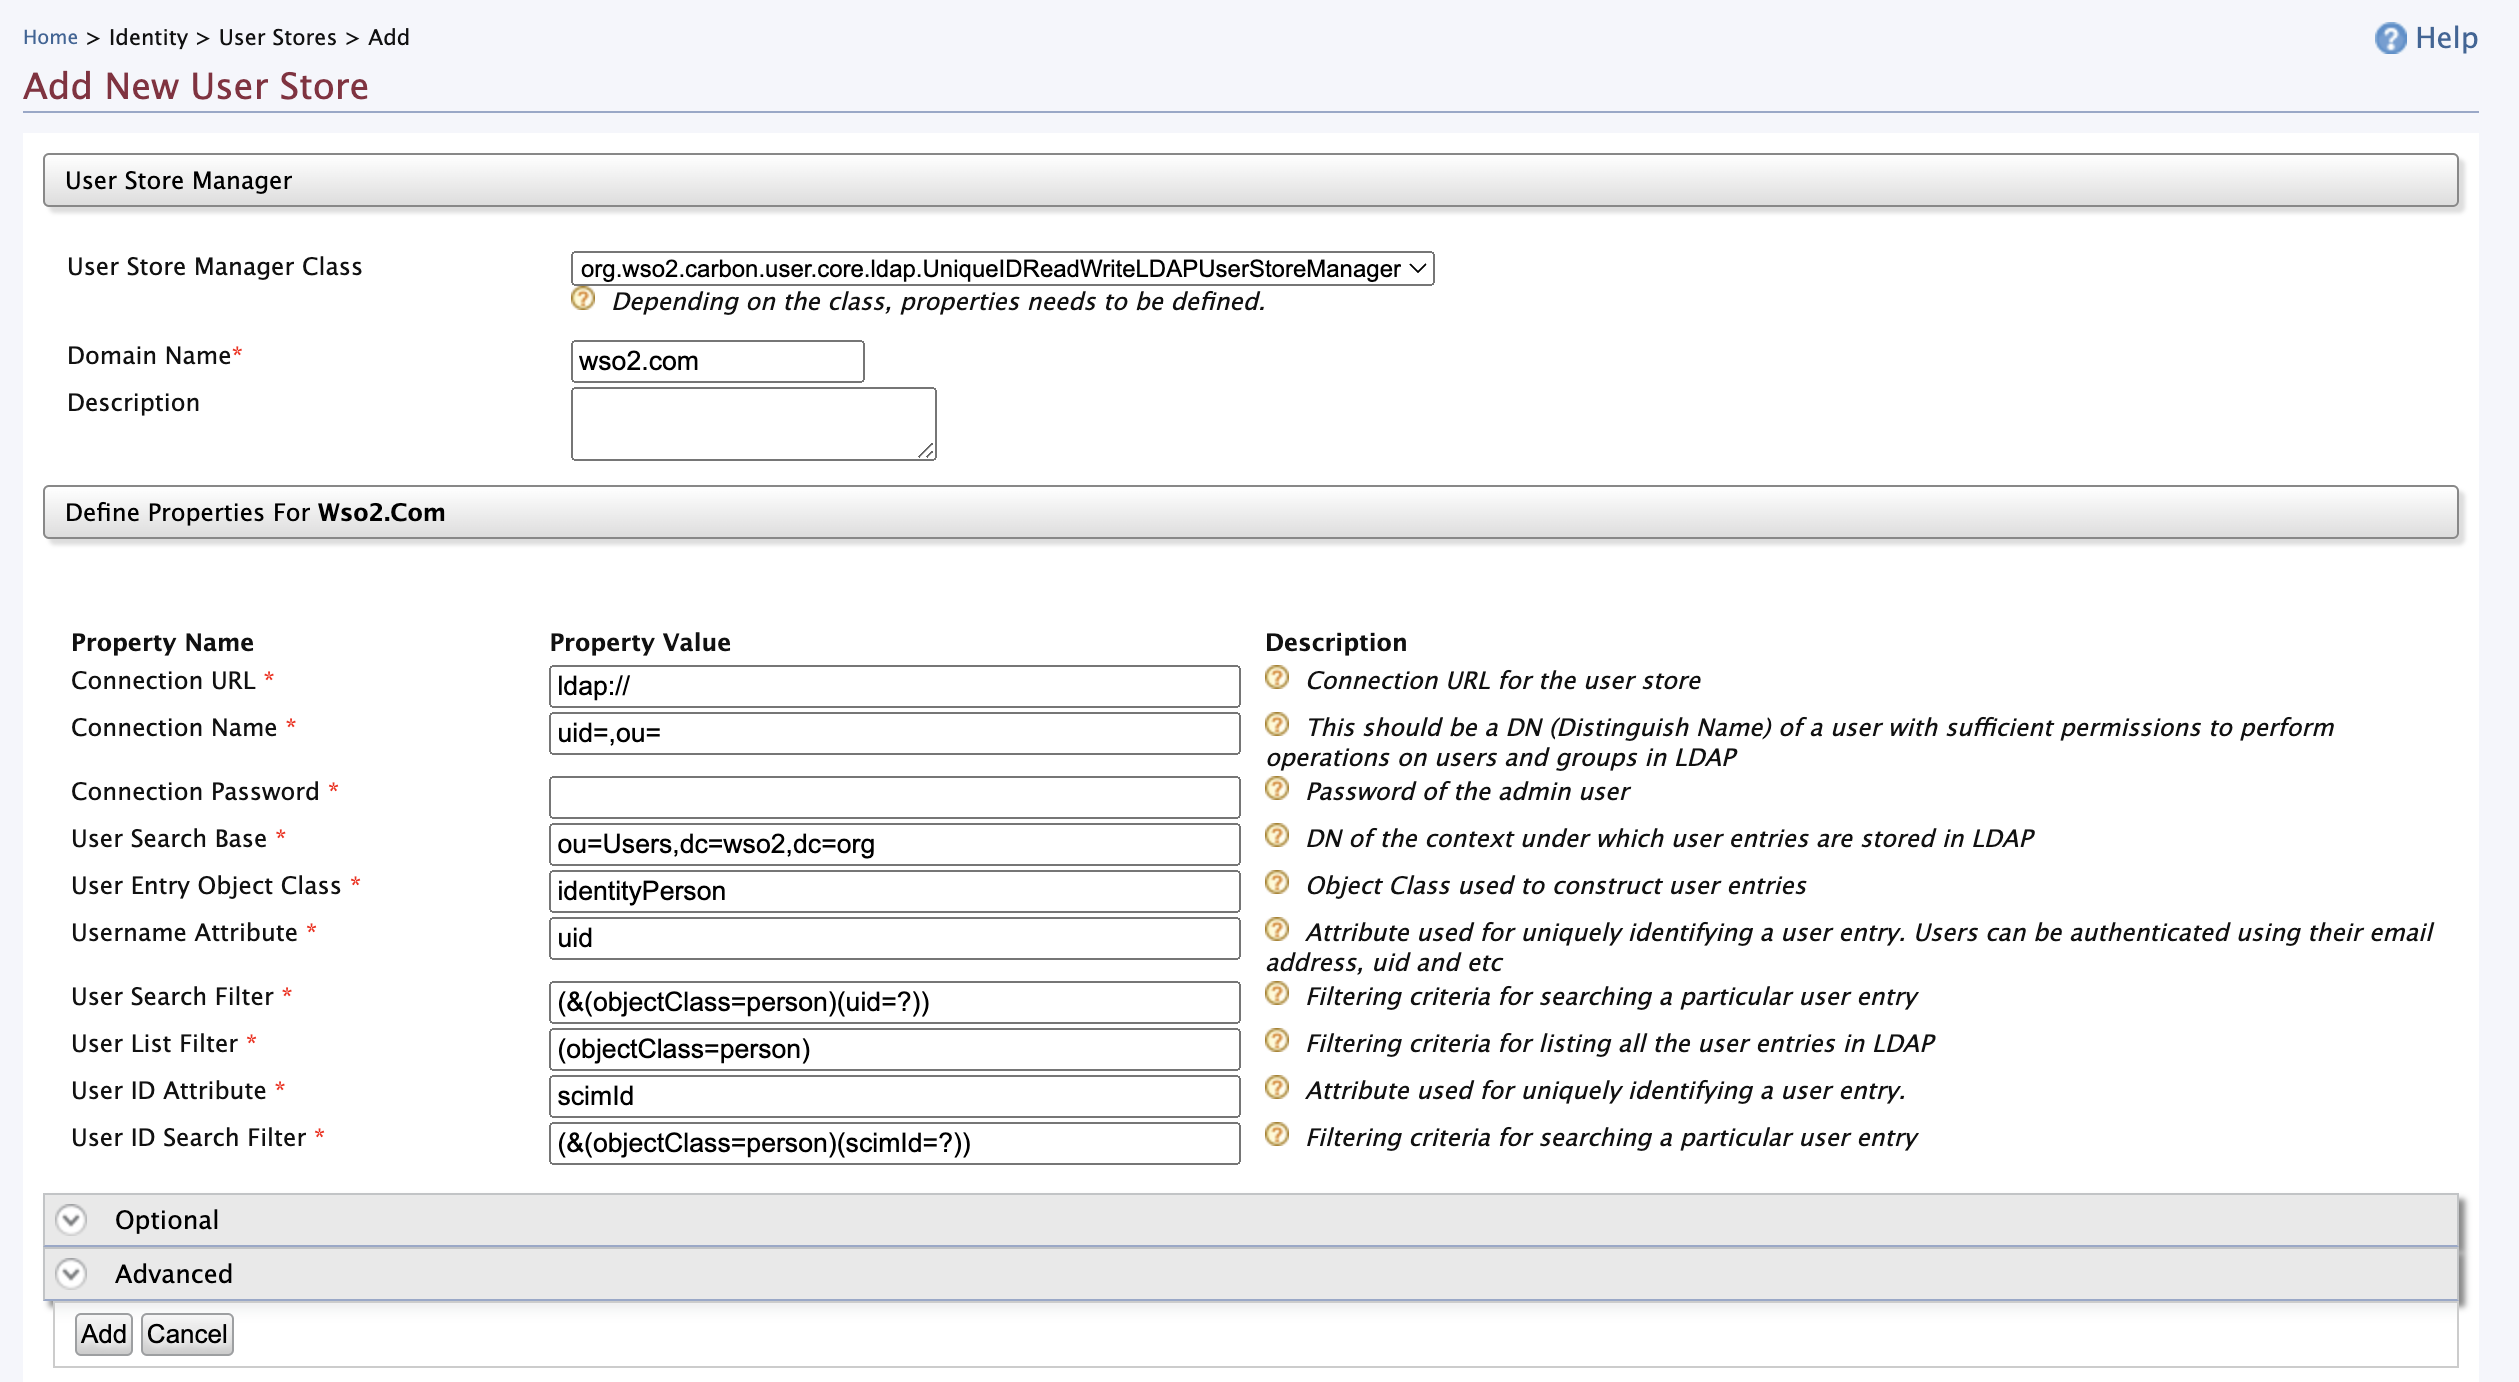2519x1382 pixels.
Task: Expand the Advanced properties section
Action: 71,1274
